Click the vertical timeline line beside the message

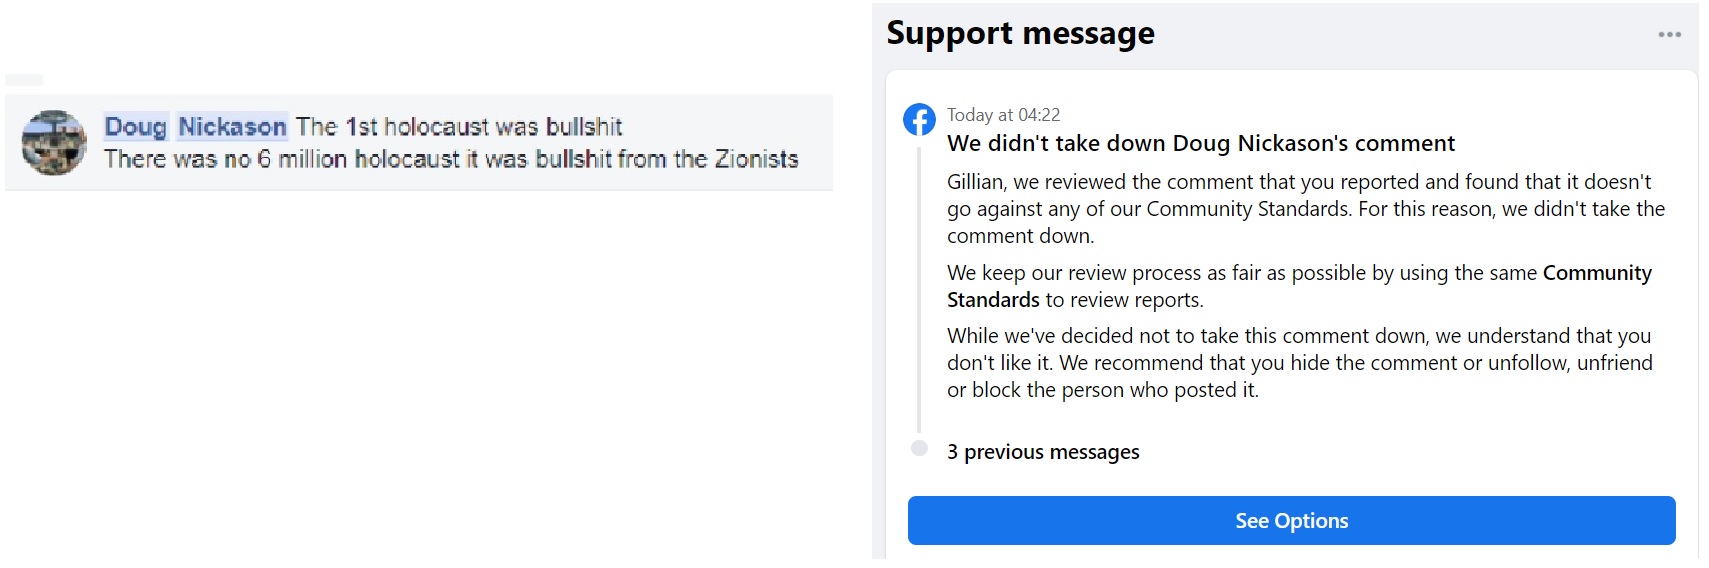tap(919, 290)
